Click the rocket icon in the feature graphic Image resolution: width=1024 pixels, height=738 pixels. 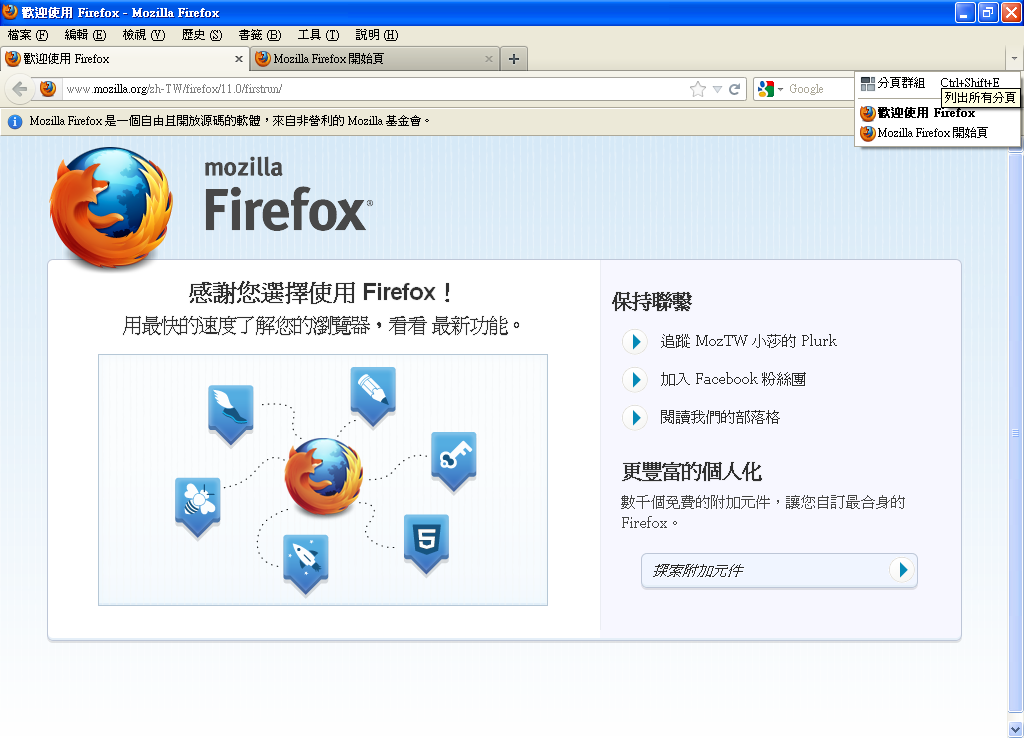(306, 565)
